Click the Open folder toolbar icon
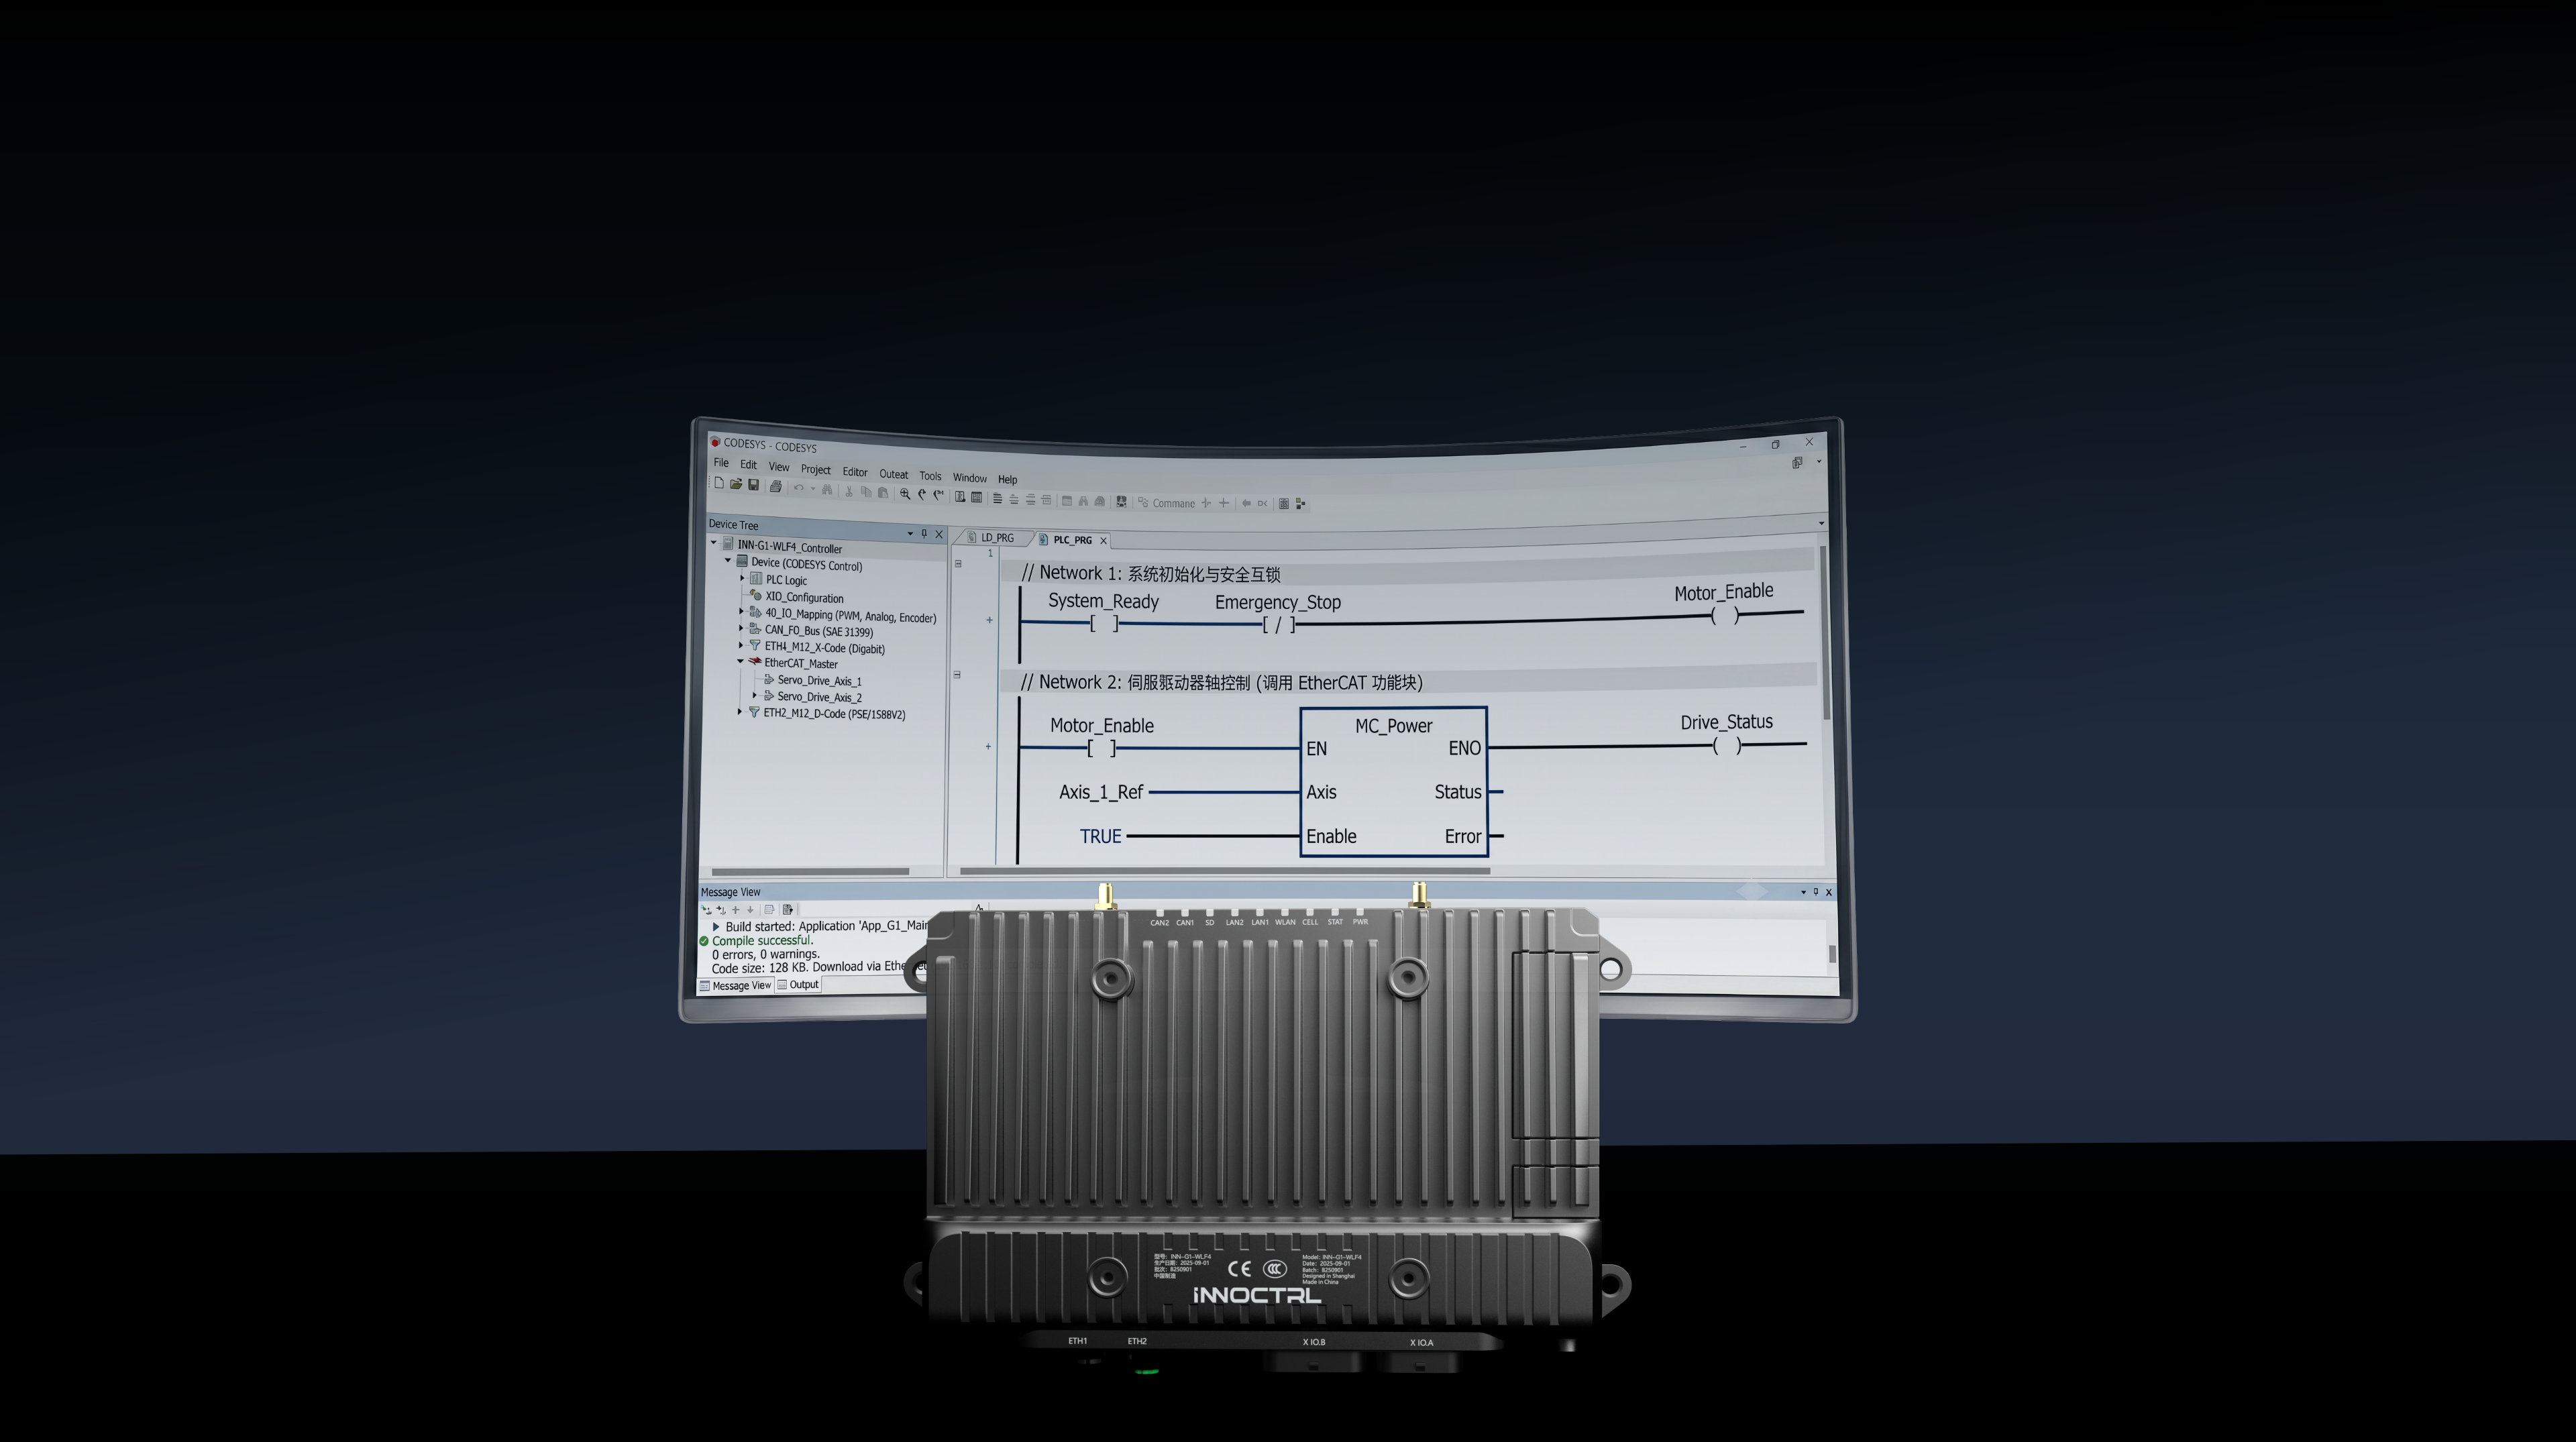This screenshot has height=1442, width=2576. click(x=736, y=484)
